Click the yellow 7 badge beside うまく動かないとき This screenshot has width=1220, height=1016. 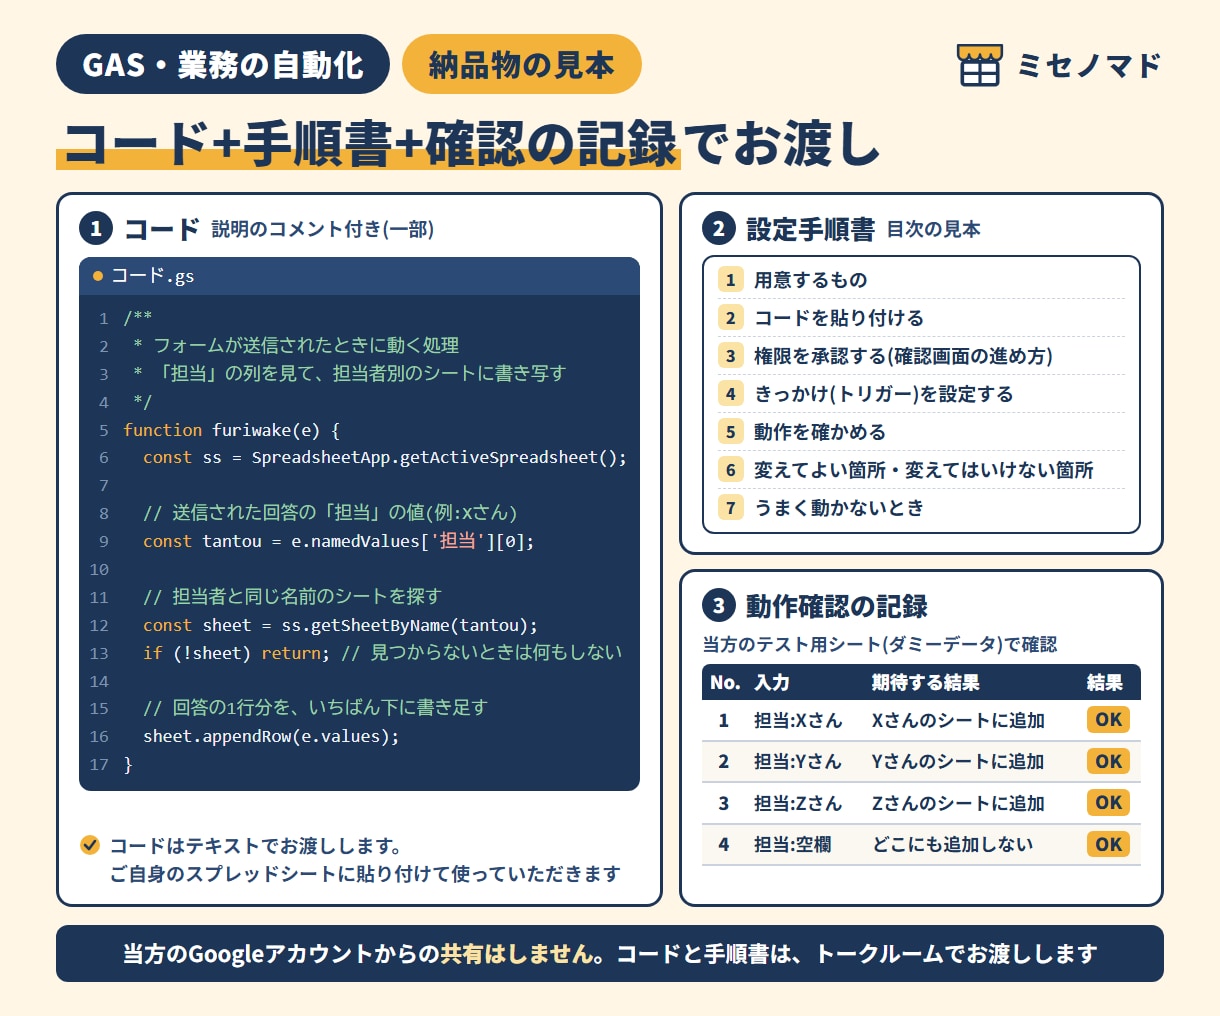tap(730, 508)
